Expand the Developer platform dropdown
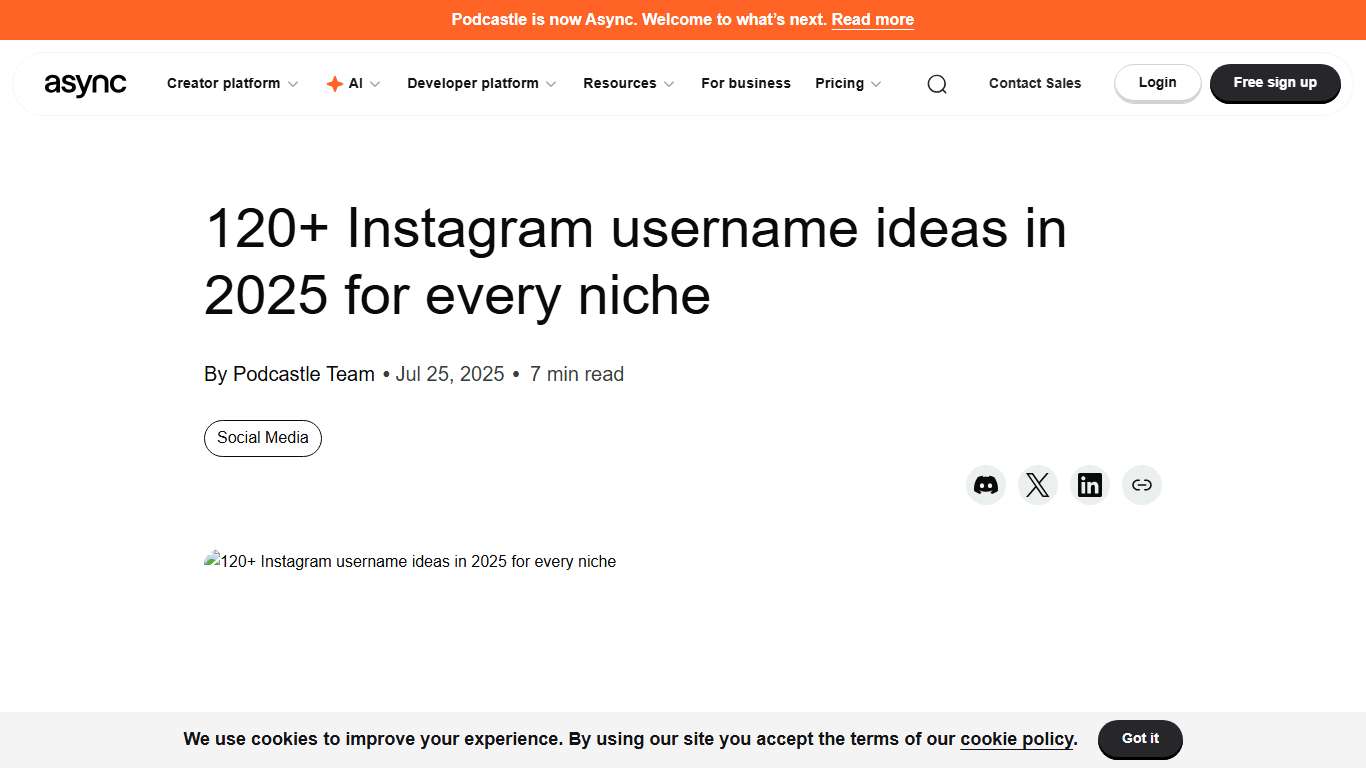Image resolution: width=1366 pixels, height=768 pixels. pyautogui.click(x=474, y=84)
